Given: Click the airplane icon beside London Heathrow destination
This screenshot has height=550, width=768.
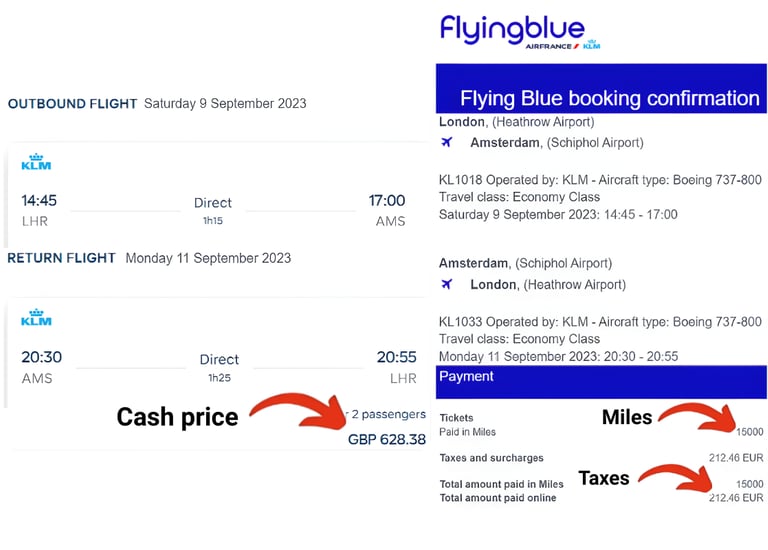Looking at the screenshot, I should click(x=447, y=284).
